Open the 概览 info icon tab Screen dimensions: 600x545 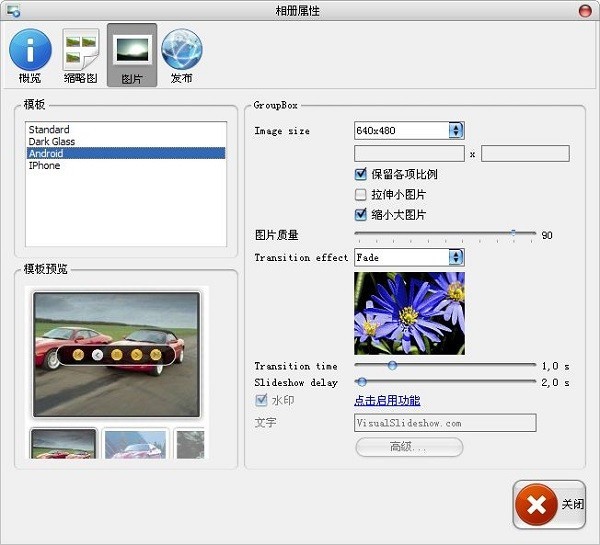click(x=30, y=51)
